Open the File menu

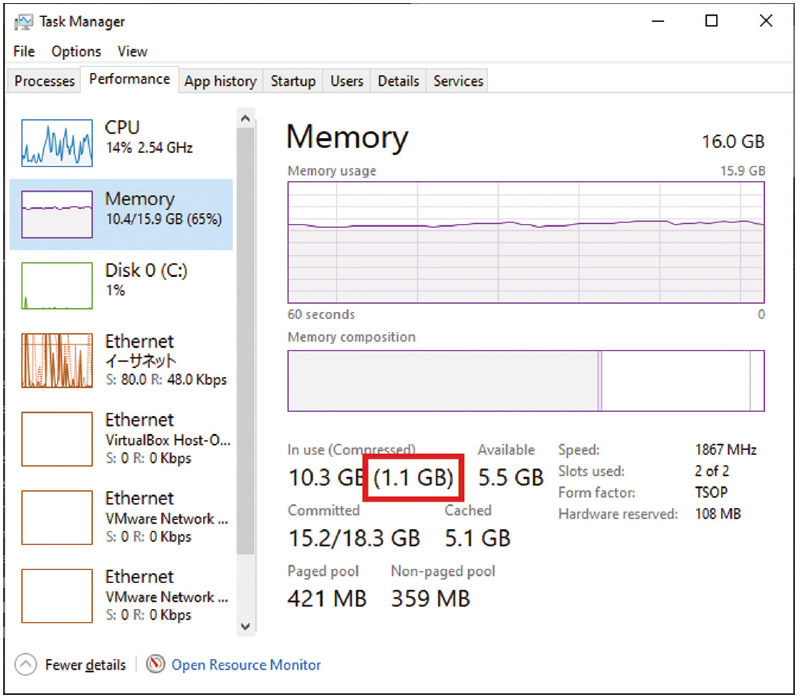[24, 51]
